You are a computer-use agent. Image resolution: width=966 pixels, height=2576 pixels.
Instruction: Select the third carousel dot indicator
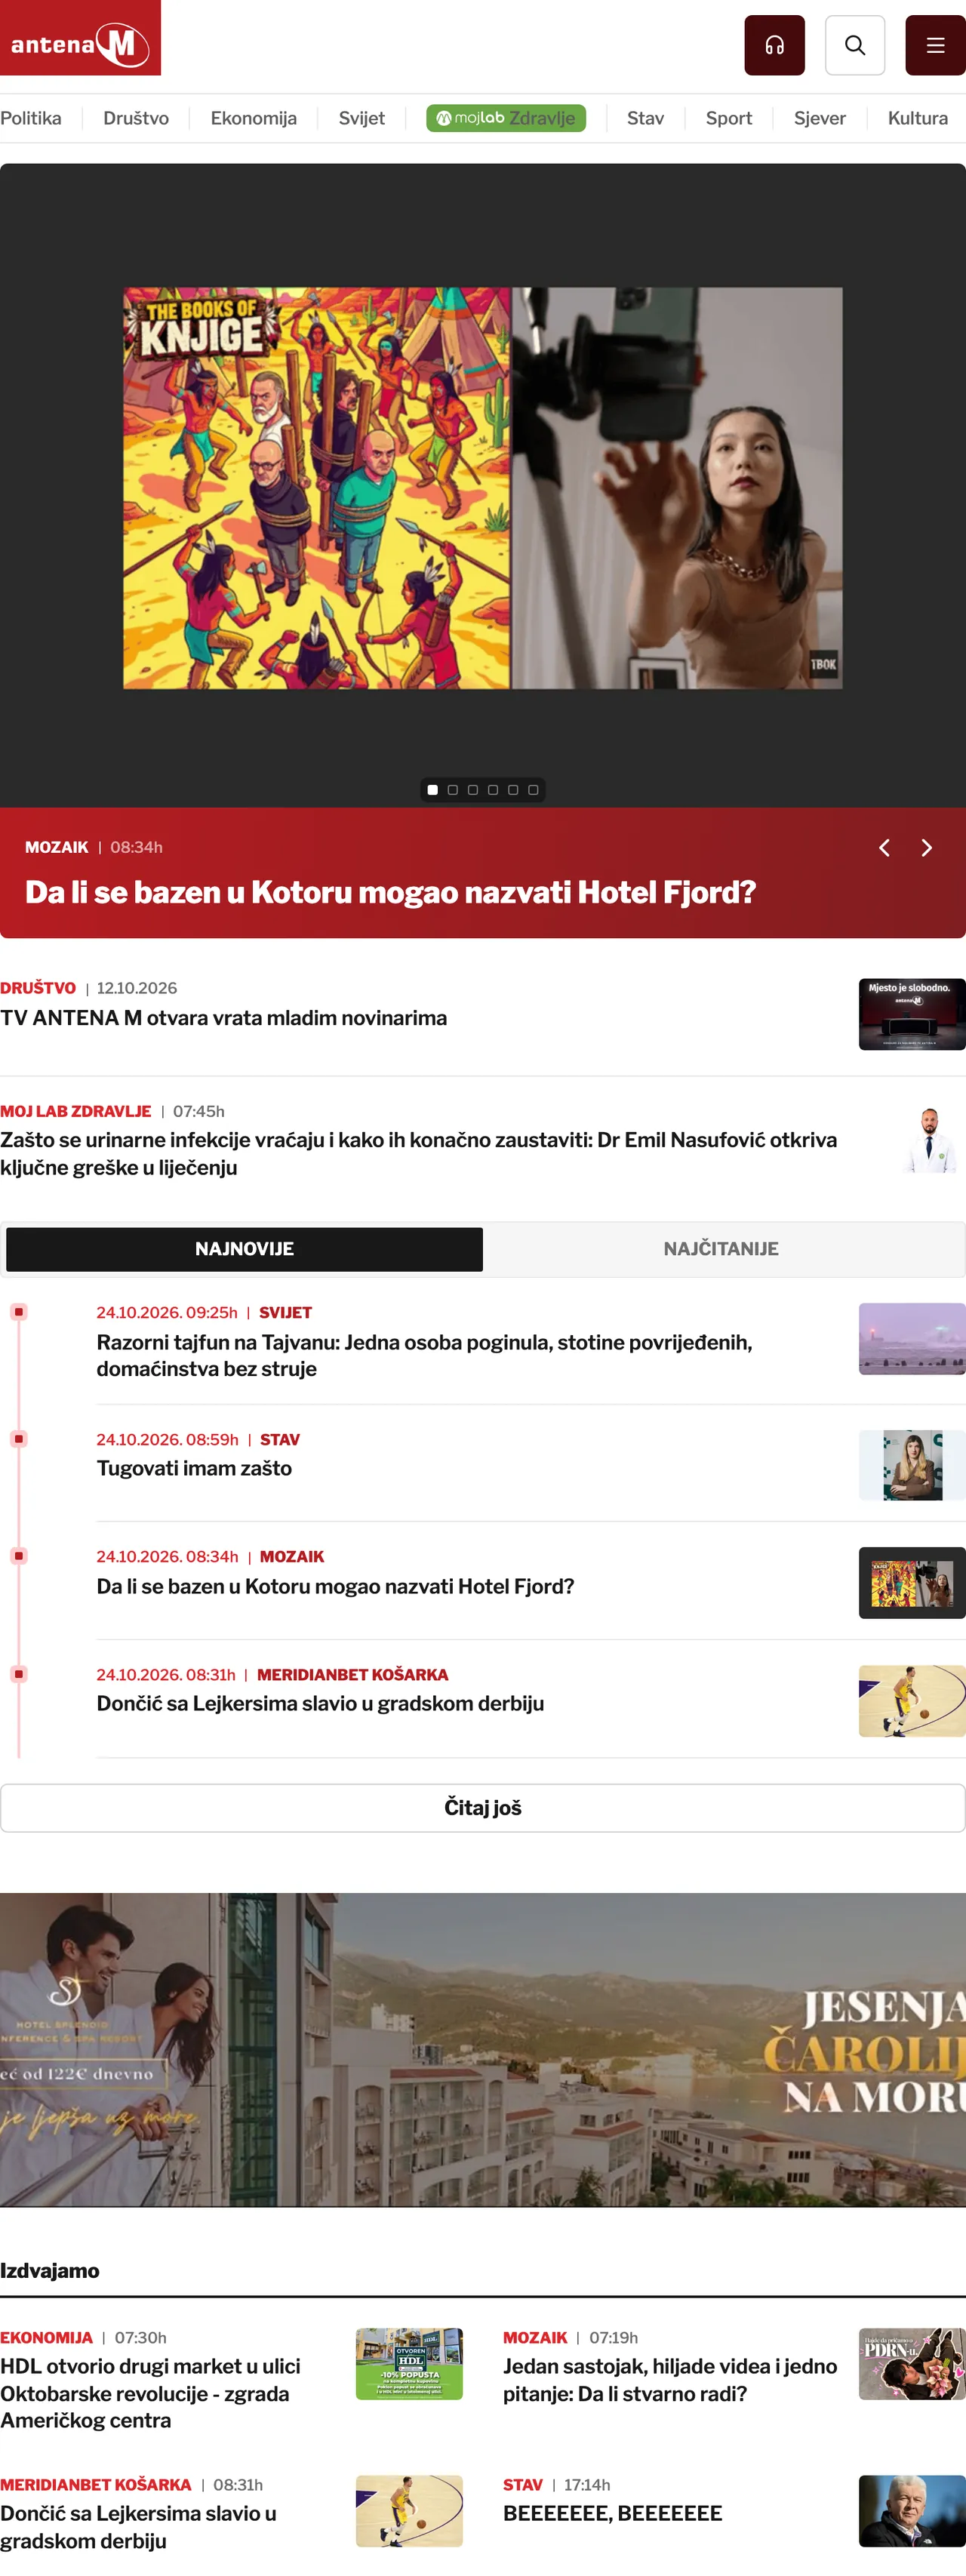tap(473, 790)
